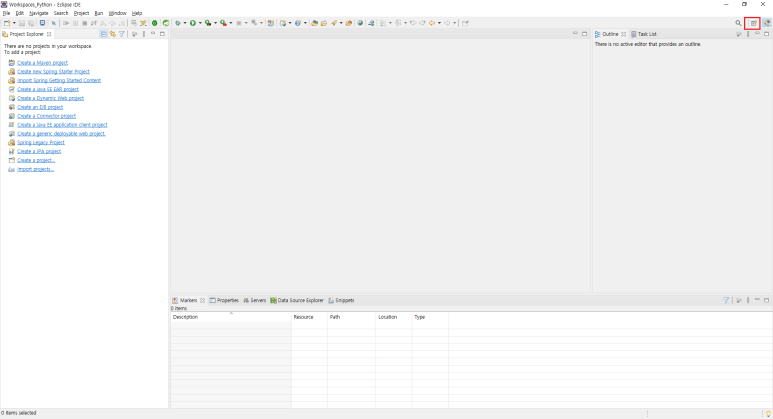This screenshot has height=419, width=773.
Task: Open the Navigate menu
Action: click(38, 13)
